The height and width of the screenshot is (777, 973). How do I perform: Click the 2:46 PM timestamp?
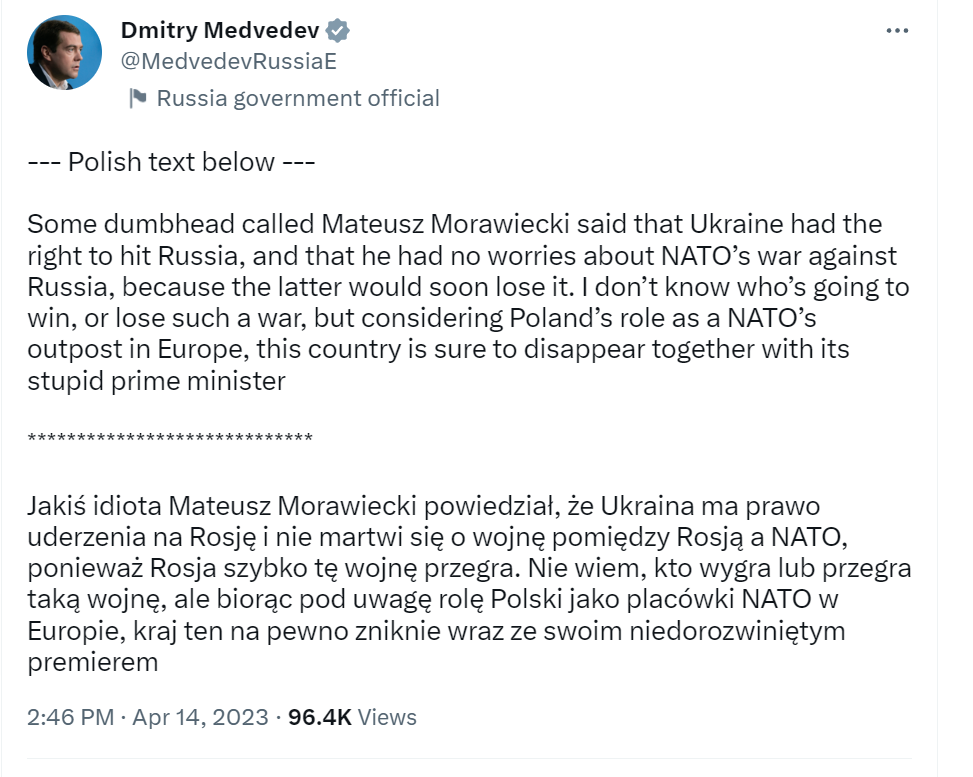[x=68, y=717]
